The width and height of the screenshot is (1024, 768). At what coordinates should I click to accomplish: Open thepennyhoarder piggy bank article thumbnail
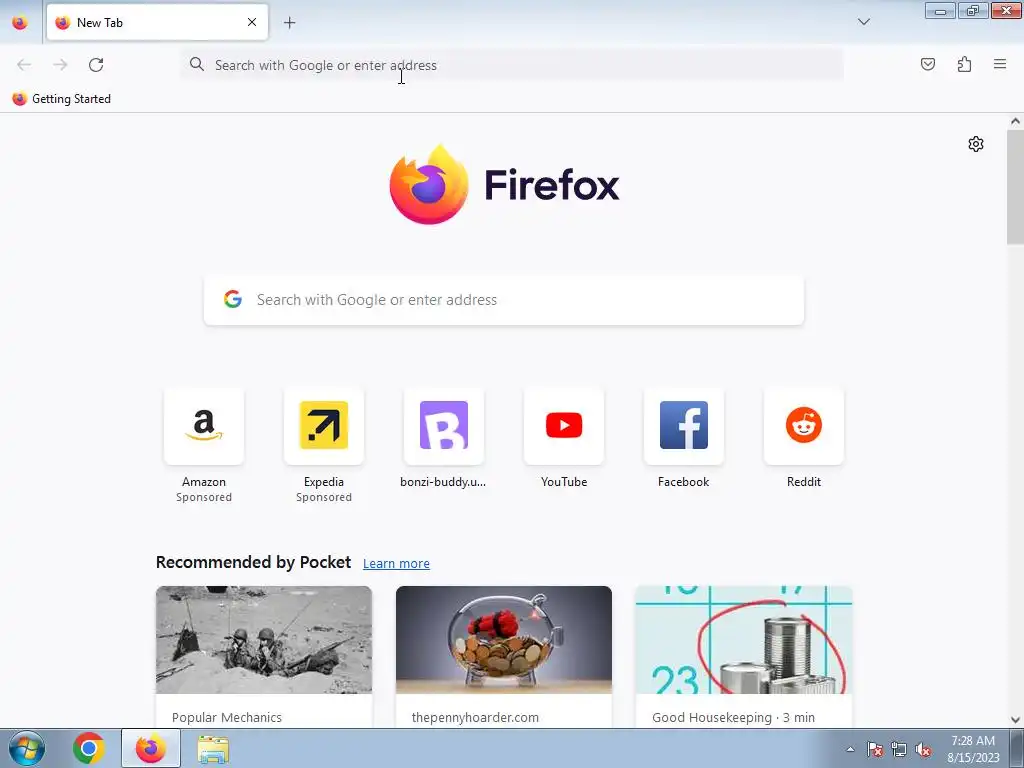tap(504, 640)
